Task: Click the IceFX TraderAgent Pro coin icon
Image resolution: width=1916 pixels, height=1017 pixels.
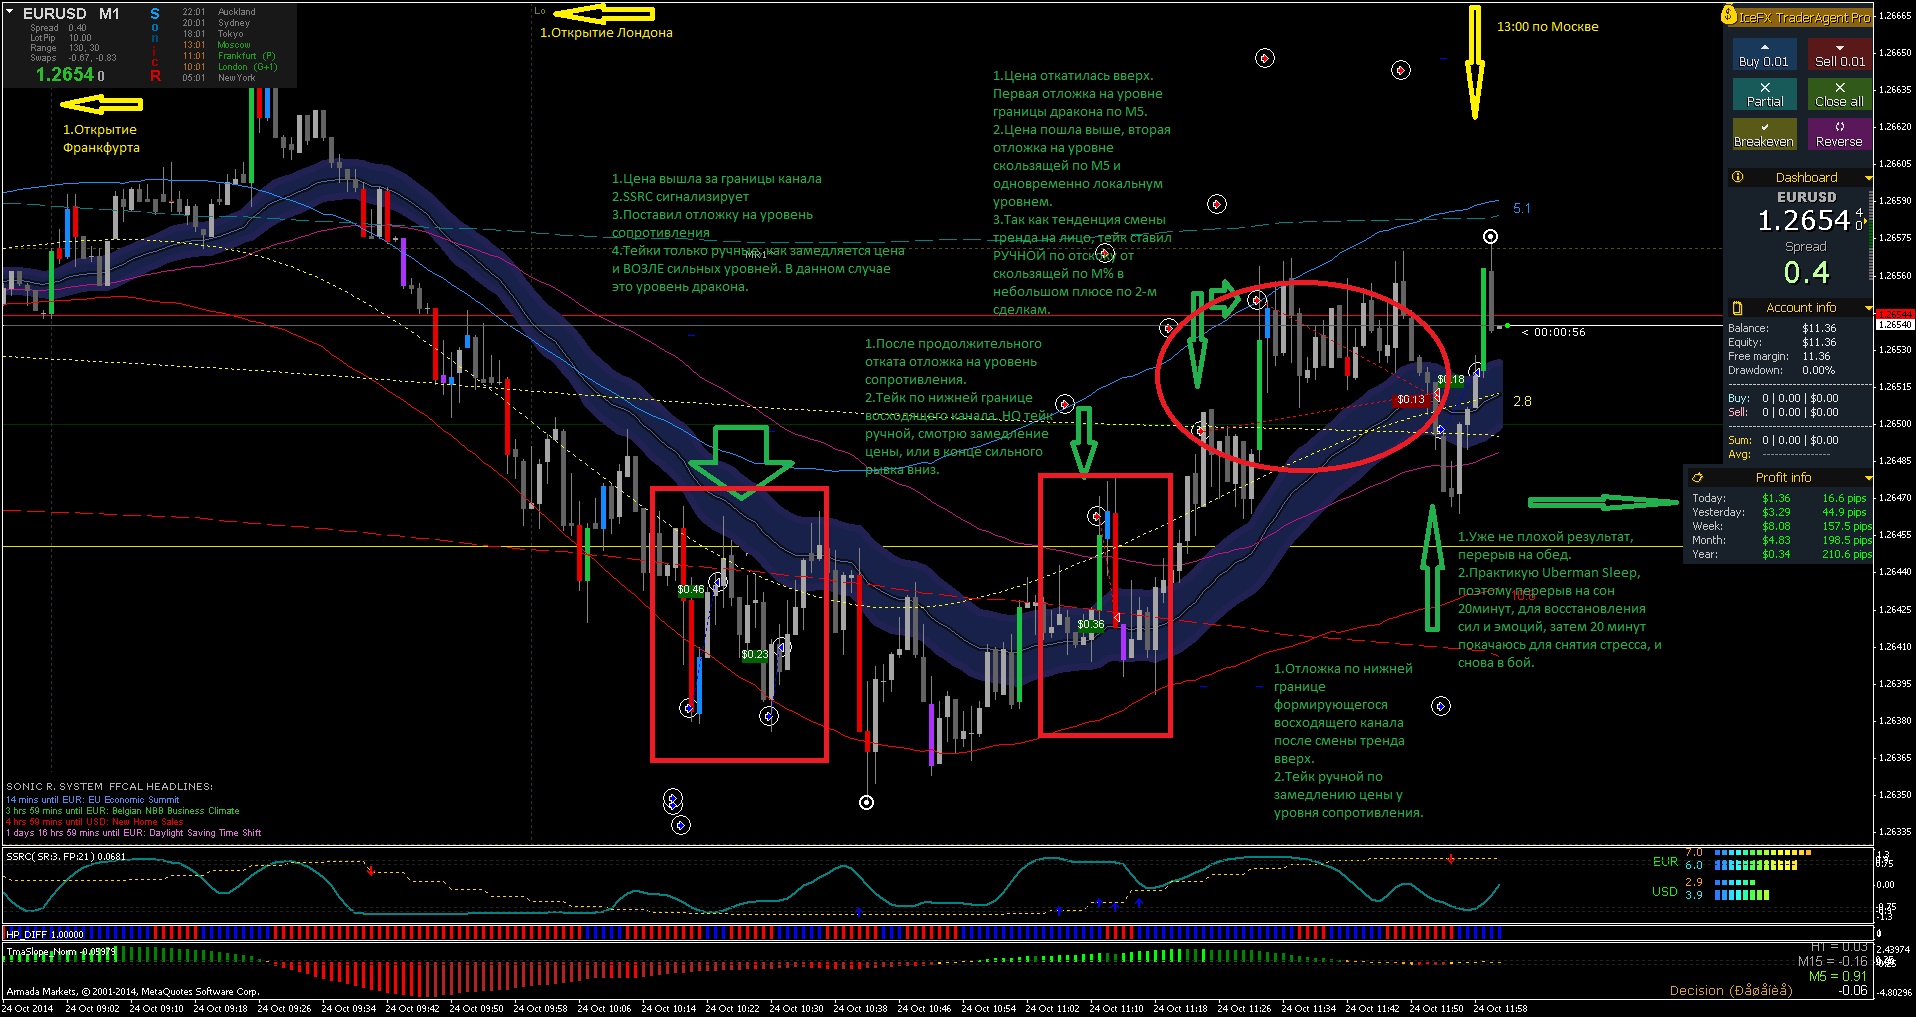Action: (1729, 15)
